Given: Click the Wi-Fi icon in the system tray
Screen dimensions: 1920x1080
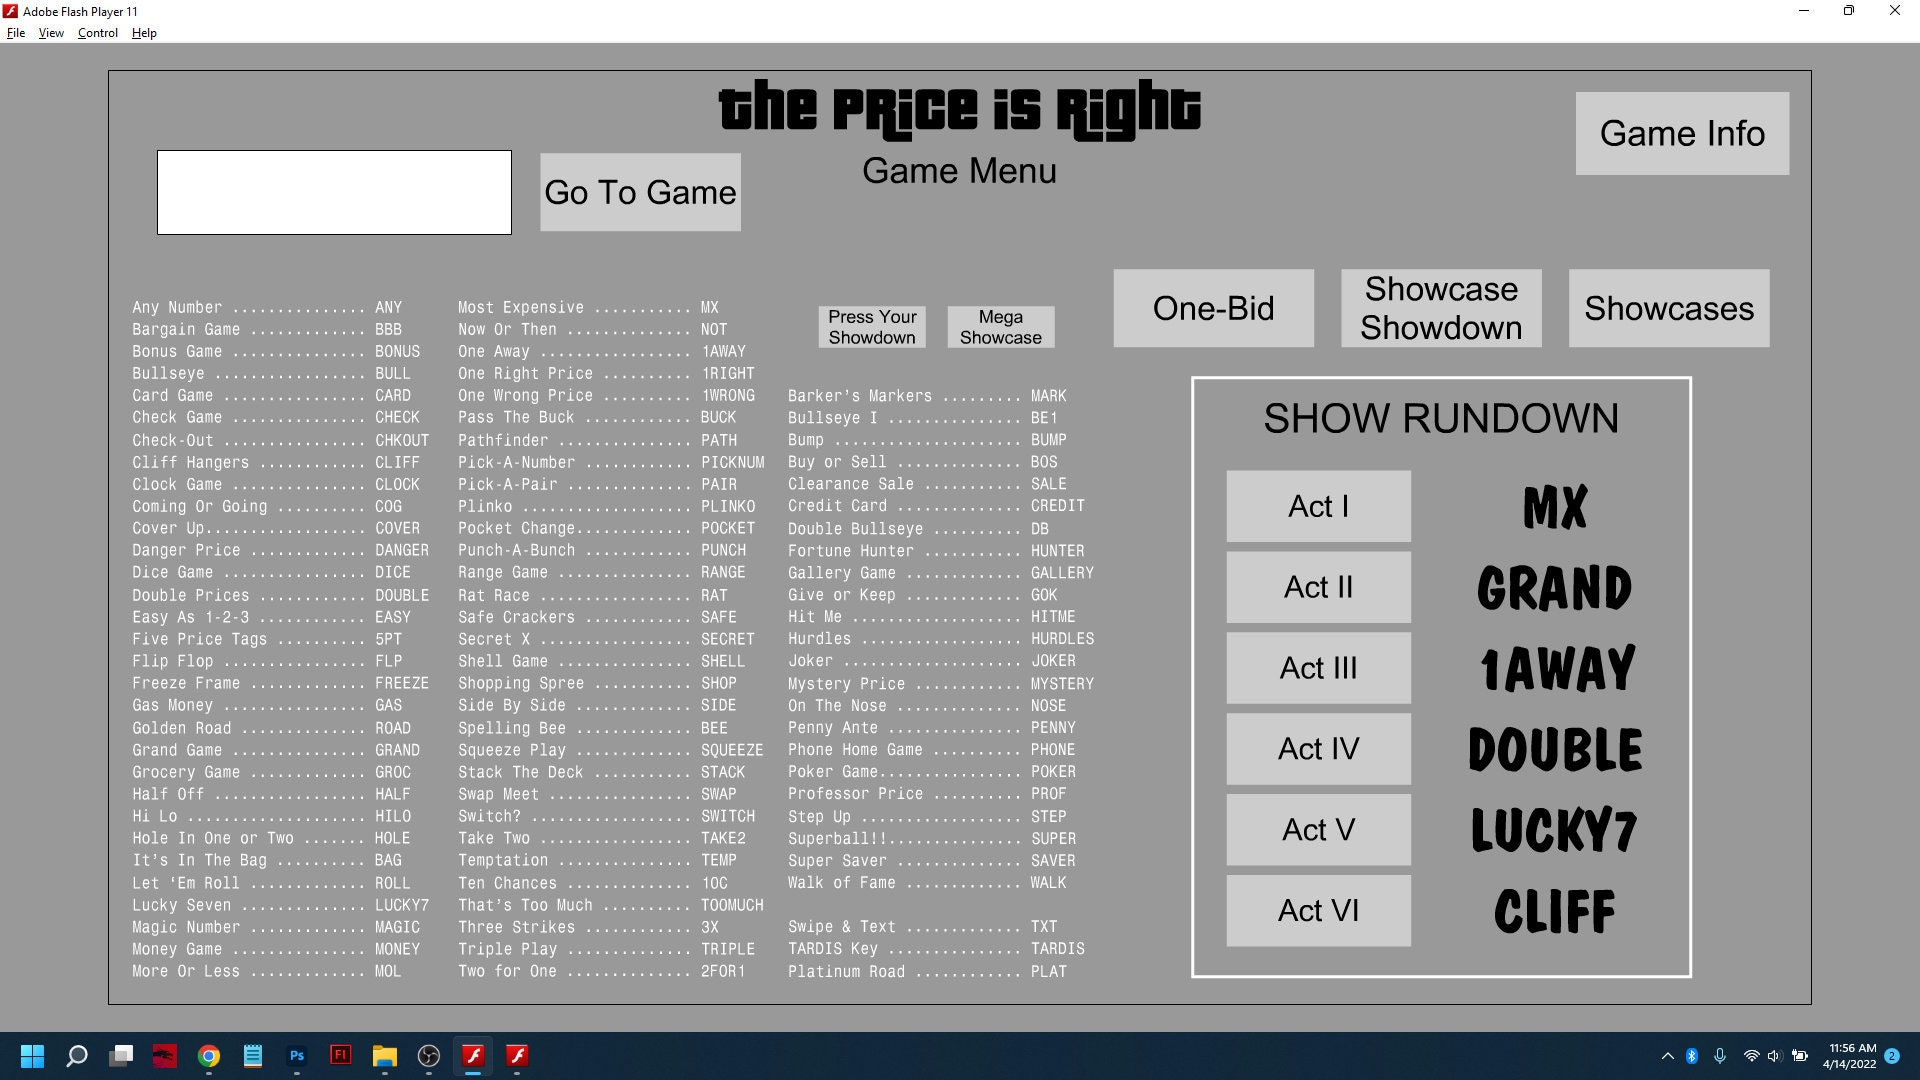Looking at the screenshot, I should pos(1749,1056).
